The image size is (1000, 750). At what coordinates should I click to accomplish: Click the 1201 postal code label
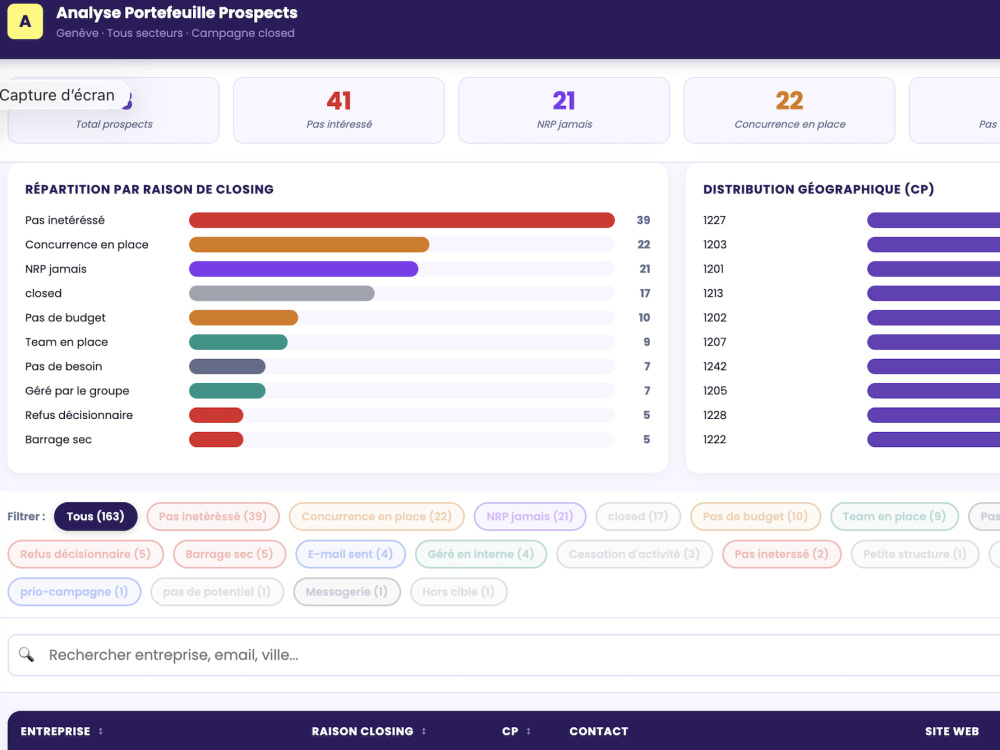pos(714,269)
